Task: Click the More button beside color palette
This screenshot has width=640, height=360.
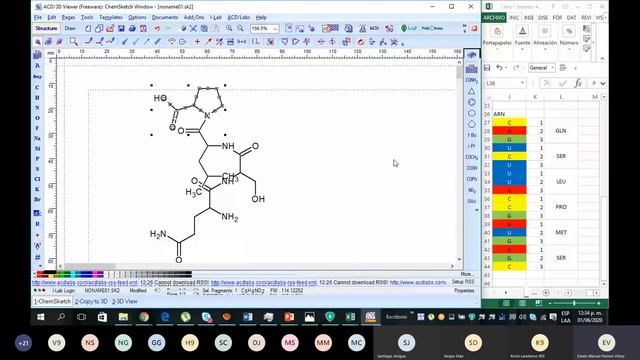Action: pos(466,274)
